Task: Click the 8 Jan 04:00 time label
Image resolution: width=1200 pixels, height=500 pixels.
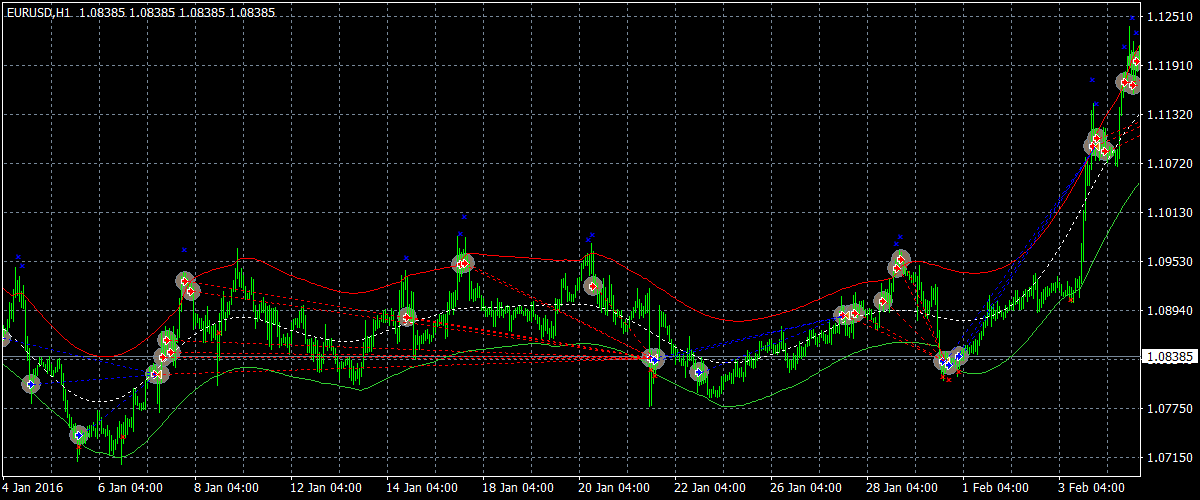Action: pos(226,488)
